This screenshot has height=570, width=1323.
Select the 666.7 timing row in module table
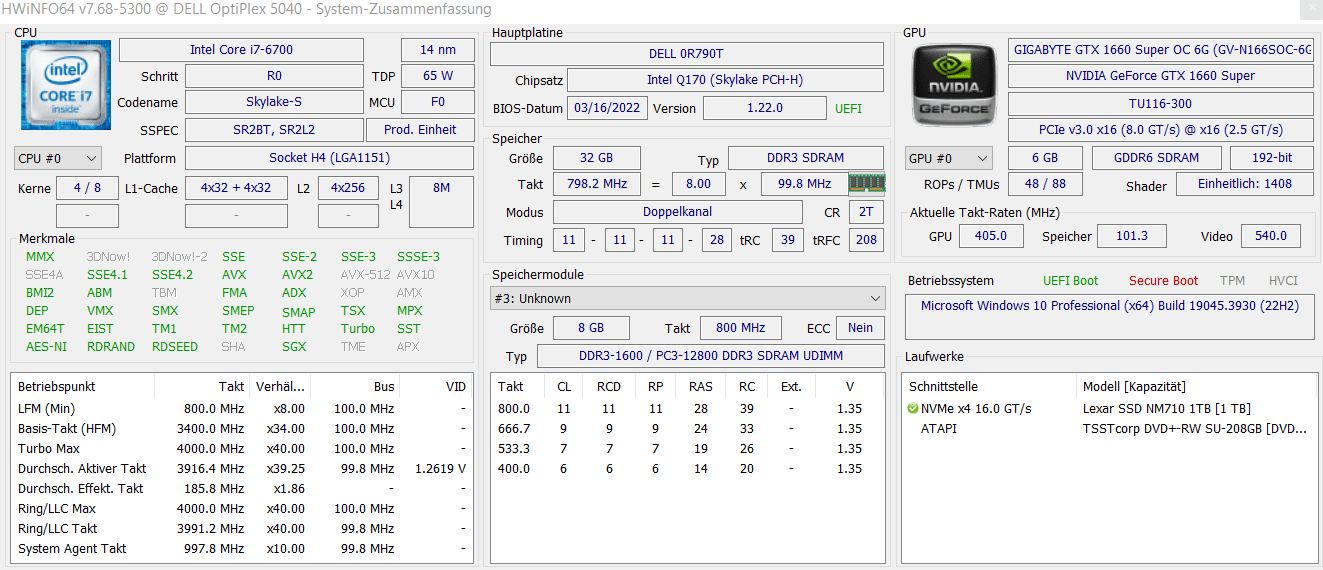(687, 428)
